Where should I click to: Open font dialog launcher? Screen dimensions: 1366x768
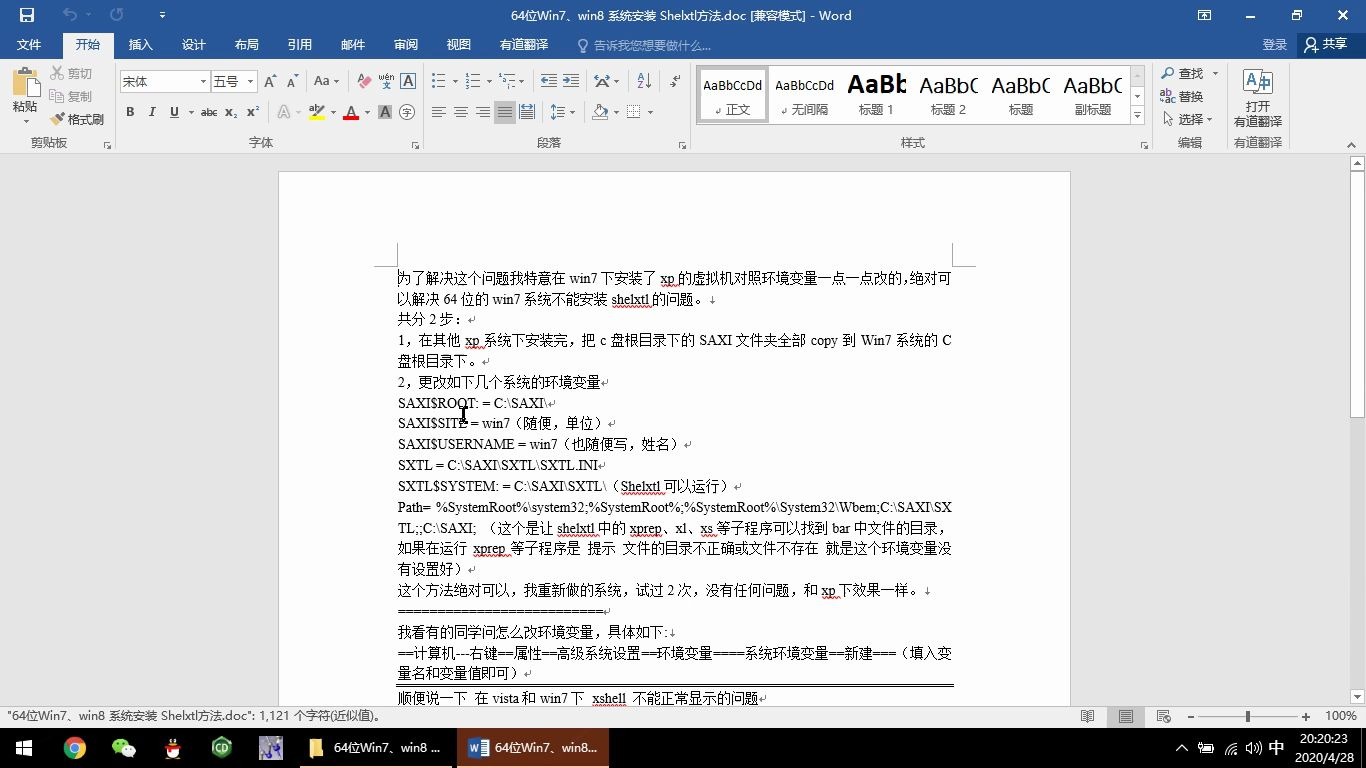click(415, 145)
